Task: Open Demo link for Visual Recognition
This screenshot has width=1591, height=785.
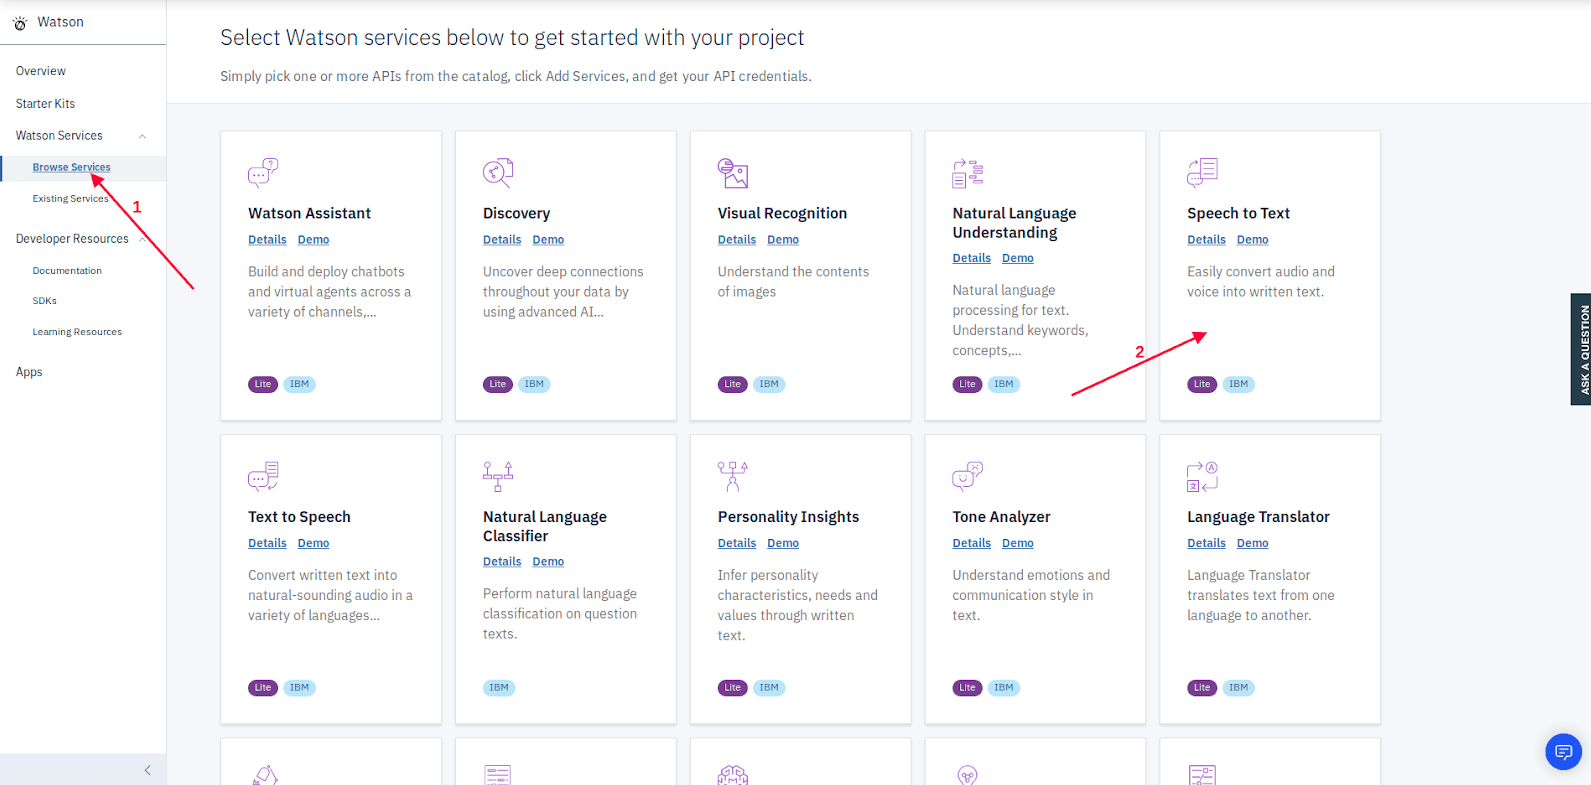Action: tap(783, 240)
